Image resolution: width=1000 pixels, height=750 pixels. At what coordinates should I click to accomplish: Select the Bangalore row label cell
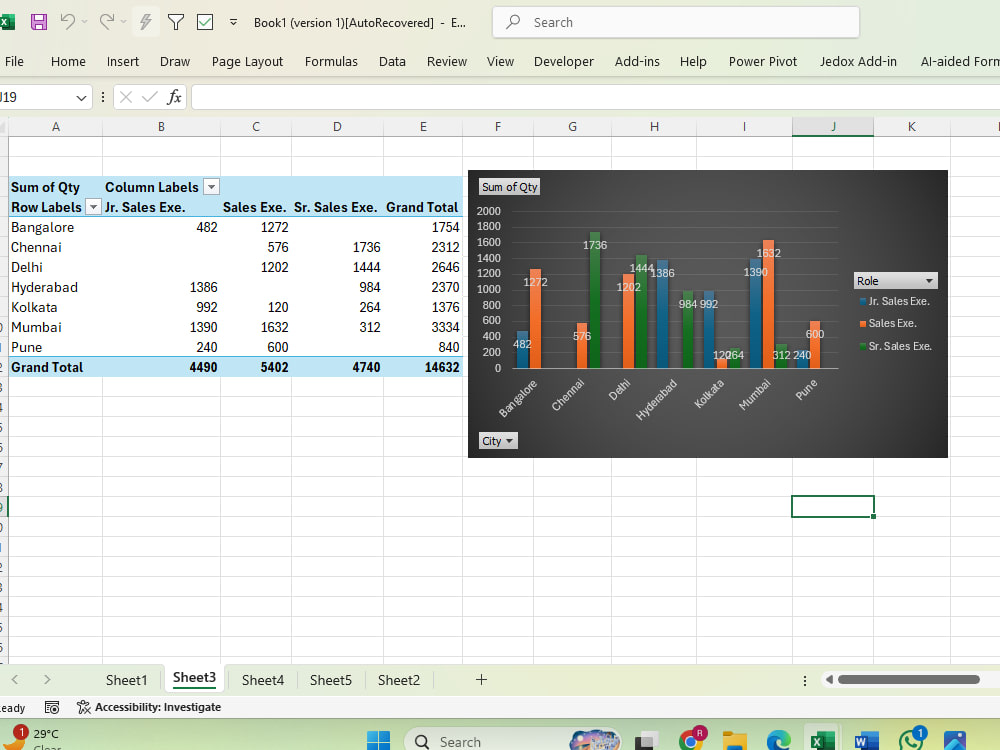[x=55, y=227]
